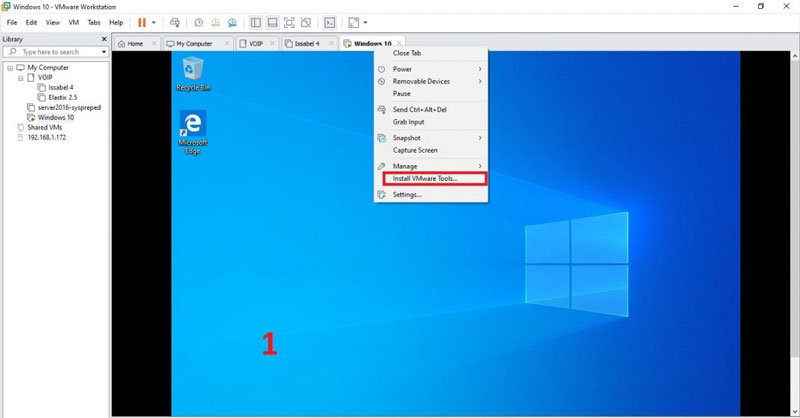Close the Issabel 4 tab
The height and width of the screenshot is (418, 800).
[332, 43]
